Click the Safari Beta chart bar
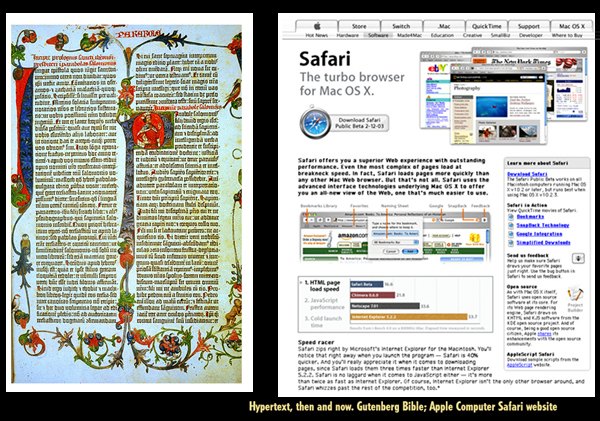The height and width of the screenshot is (421, 600). pos(367,284)
